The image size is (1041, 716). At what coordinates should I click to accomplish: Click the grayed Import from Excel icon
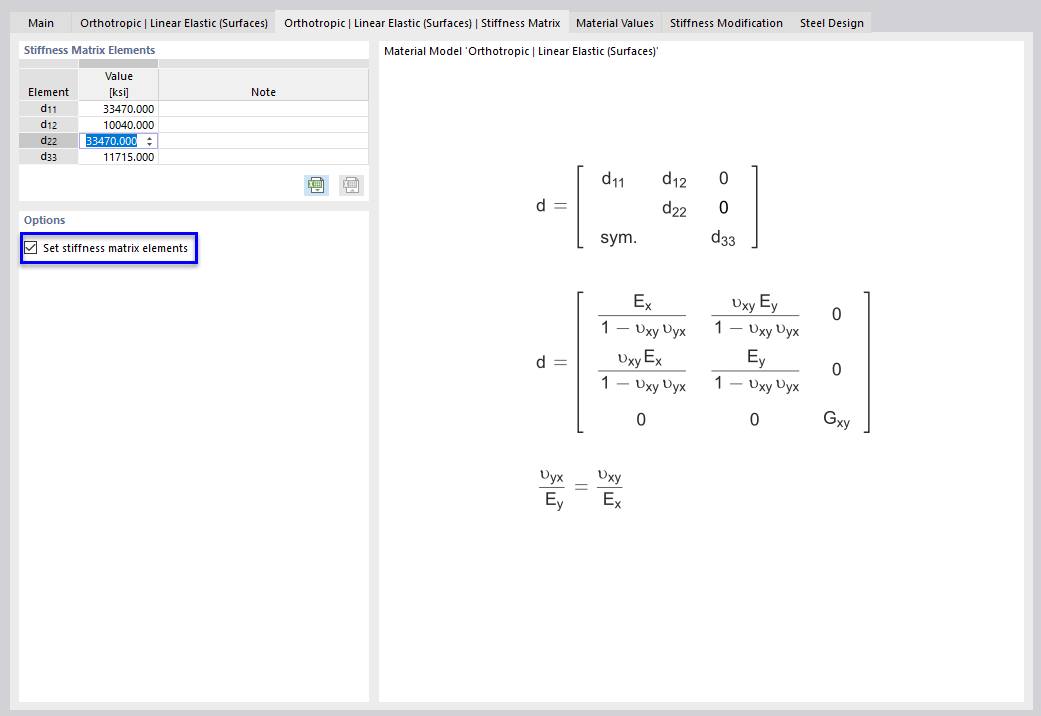350,185
